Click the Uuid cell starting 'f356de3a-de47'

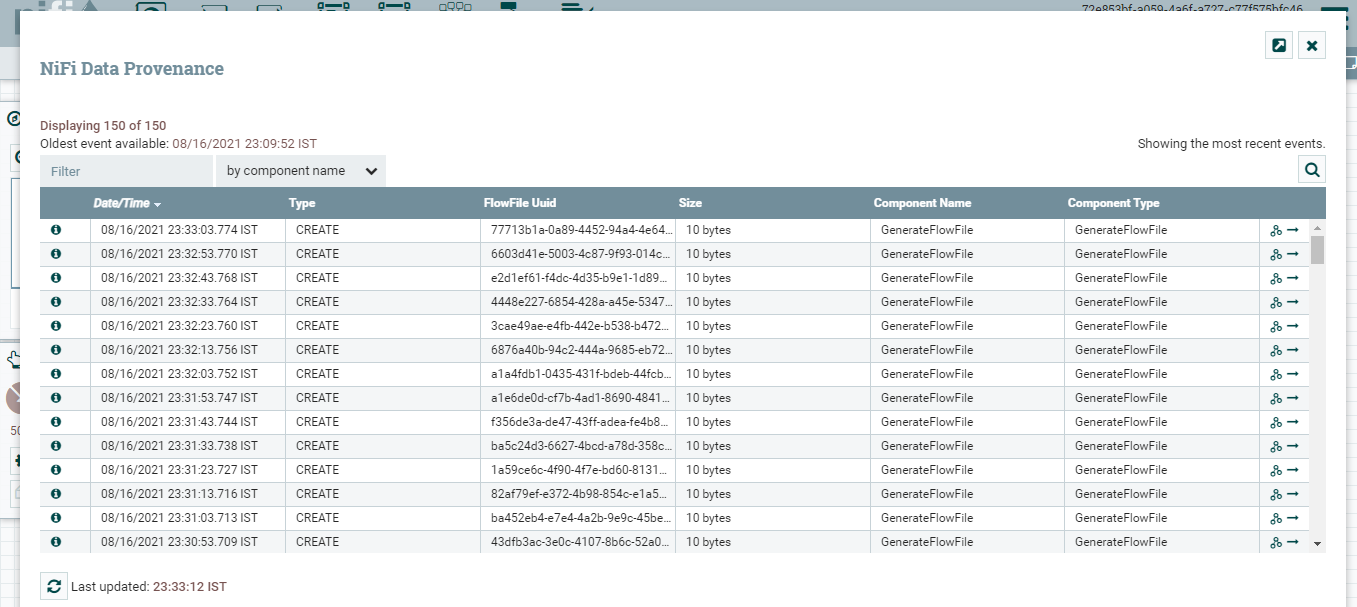[x=577, y=422]
